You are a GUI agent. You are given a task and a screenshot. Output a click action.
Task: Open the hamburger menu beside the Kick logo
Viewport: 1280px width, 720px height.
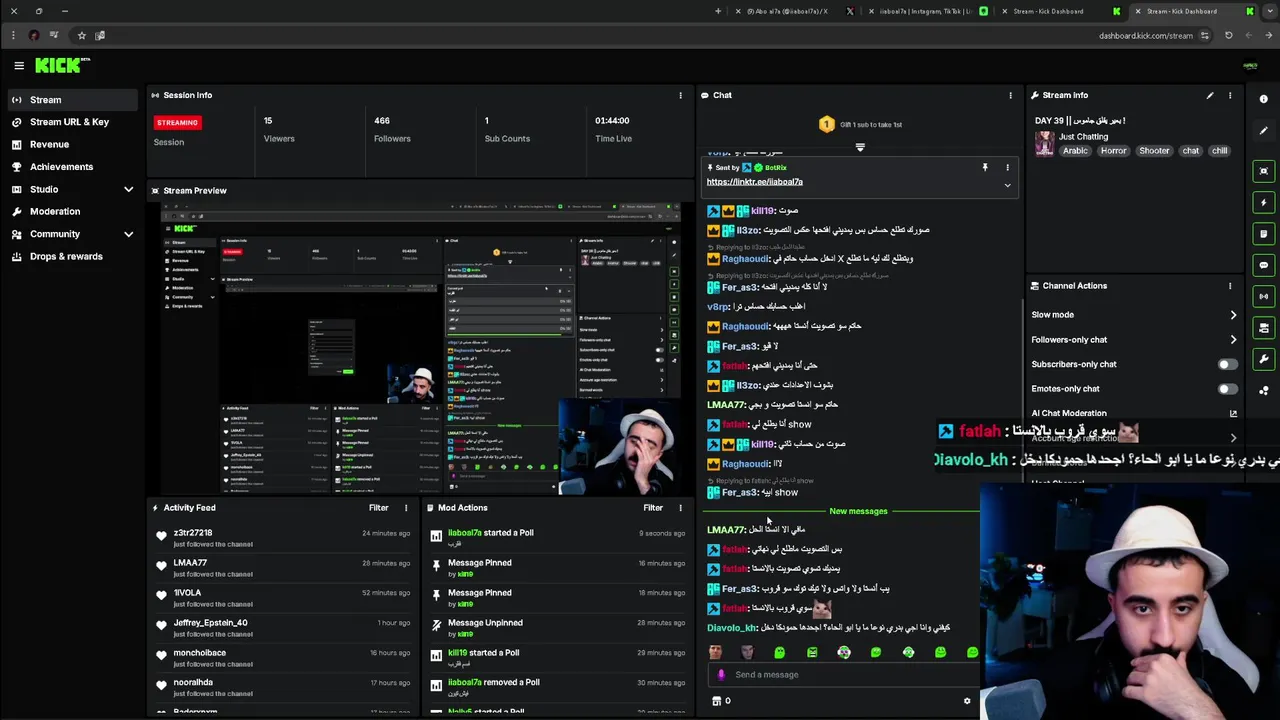(x=19, y=65)
